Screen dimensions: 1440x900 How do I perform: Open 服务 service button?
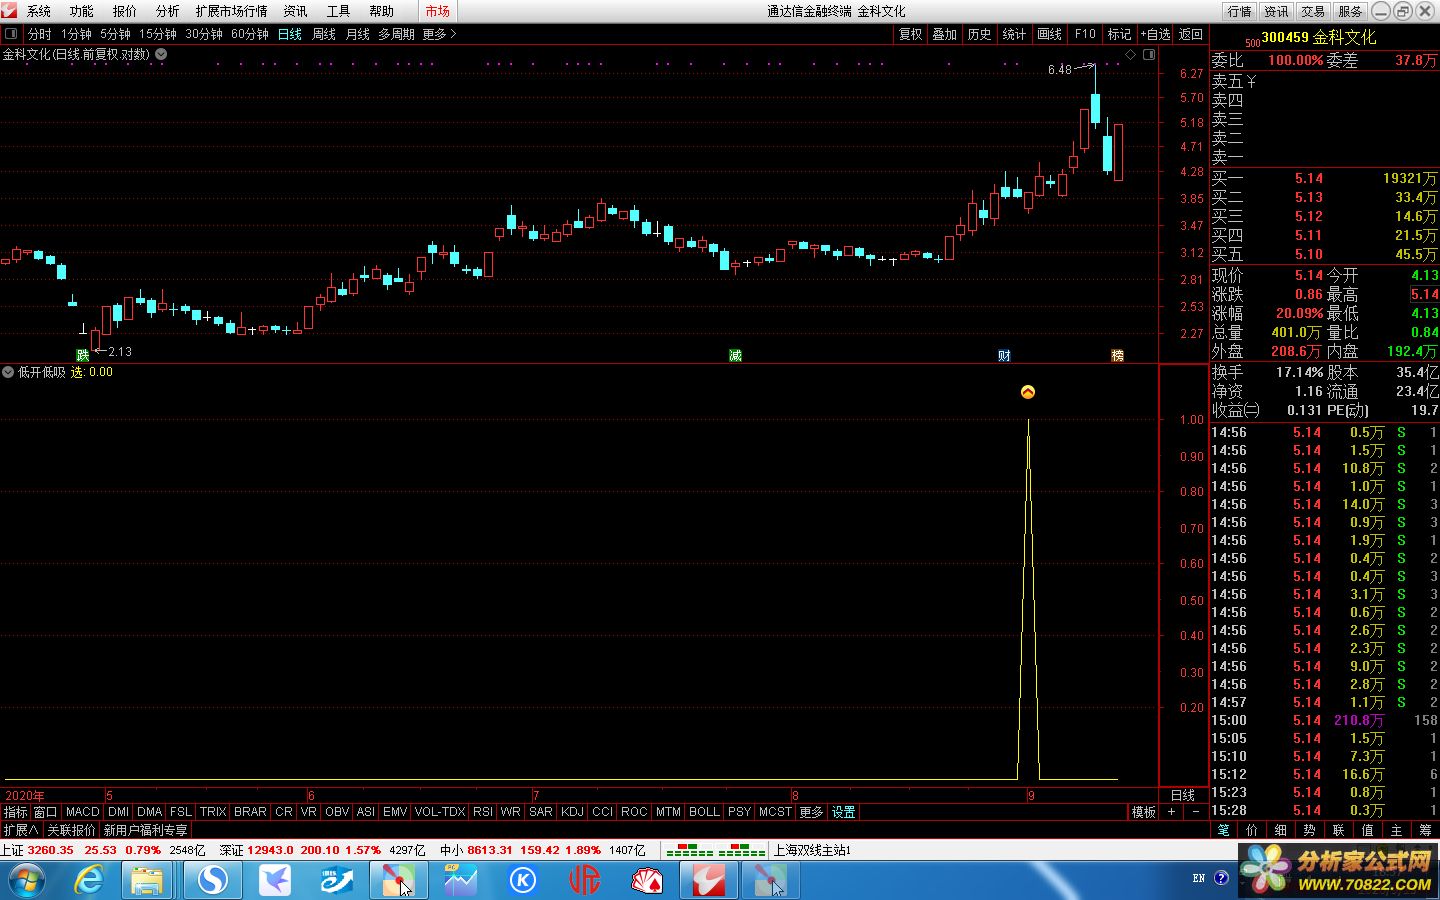[1349, 11]
